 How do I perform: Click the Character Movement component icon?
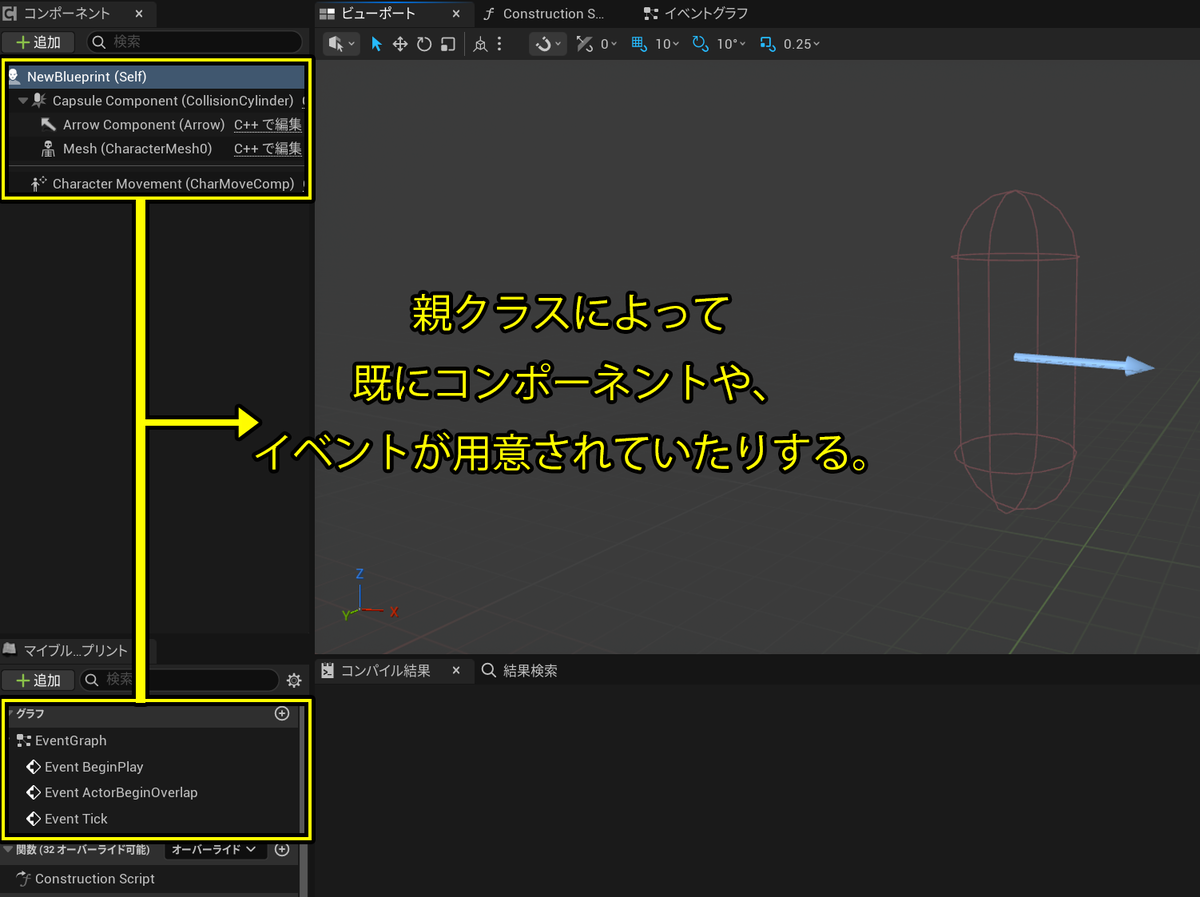tap(39, 184)
